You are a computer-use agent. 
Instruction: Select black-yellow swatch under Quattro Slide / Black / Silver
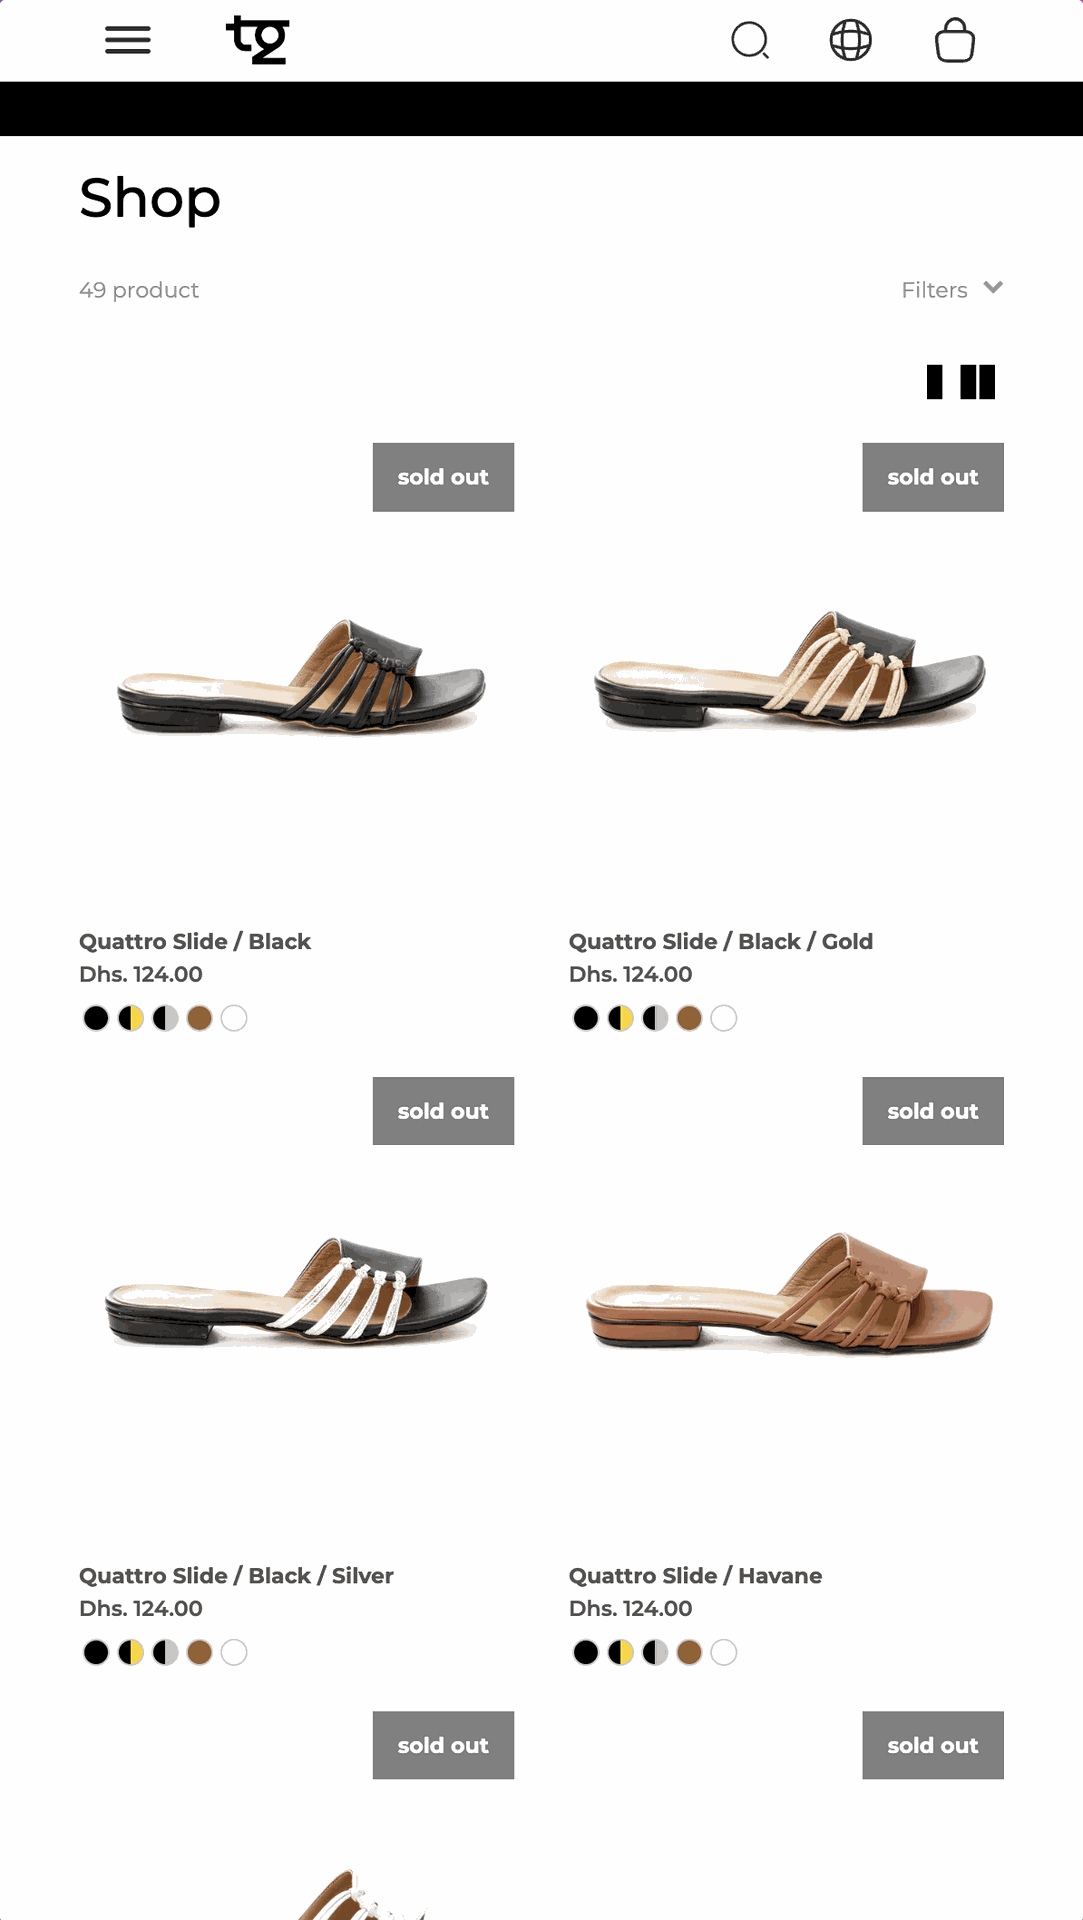tap(131, 1652)
